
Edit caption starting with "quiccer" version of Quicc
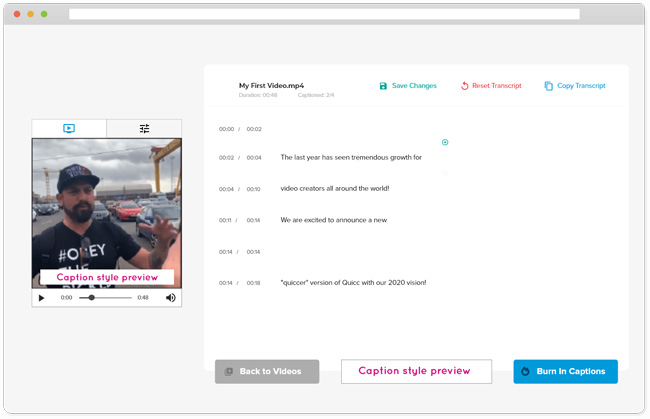[353, 283]
